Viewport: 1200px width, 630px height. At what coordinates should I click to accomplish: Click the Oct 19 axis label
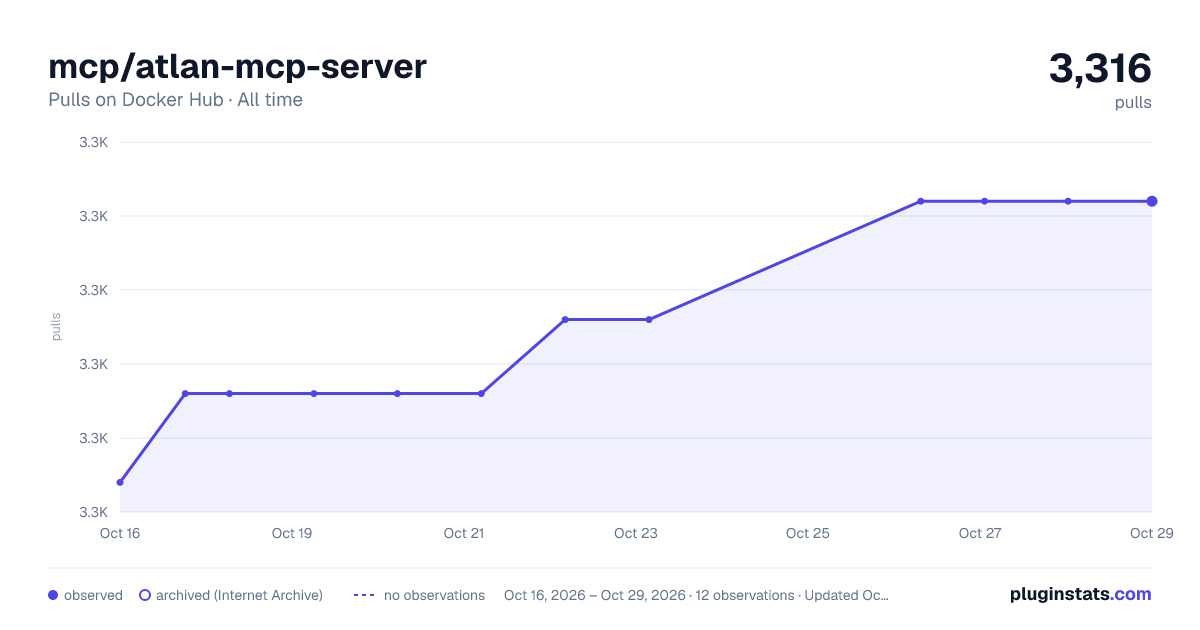[x=292, y=533]
